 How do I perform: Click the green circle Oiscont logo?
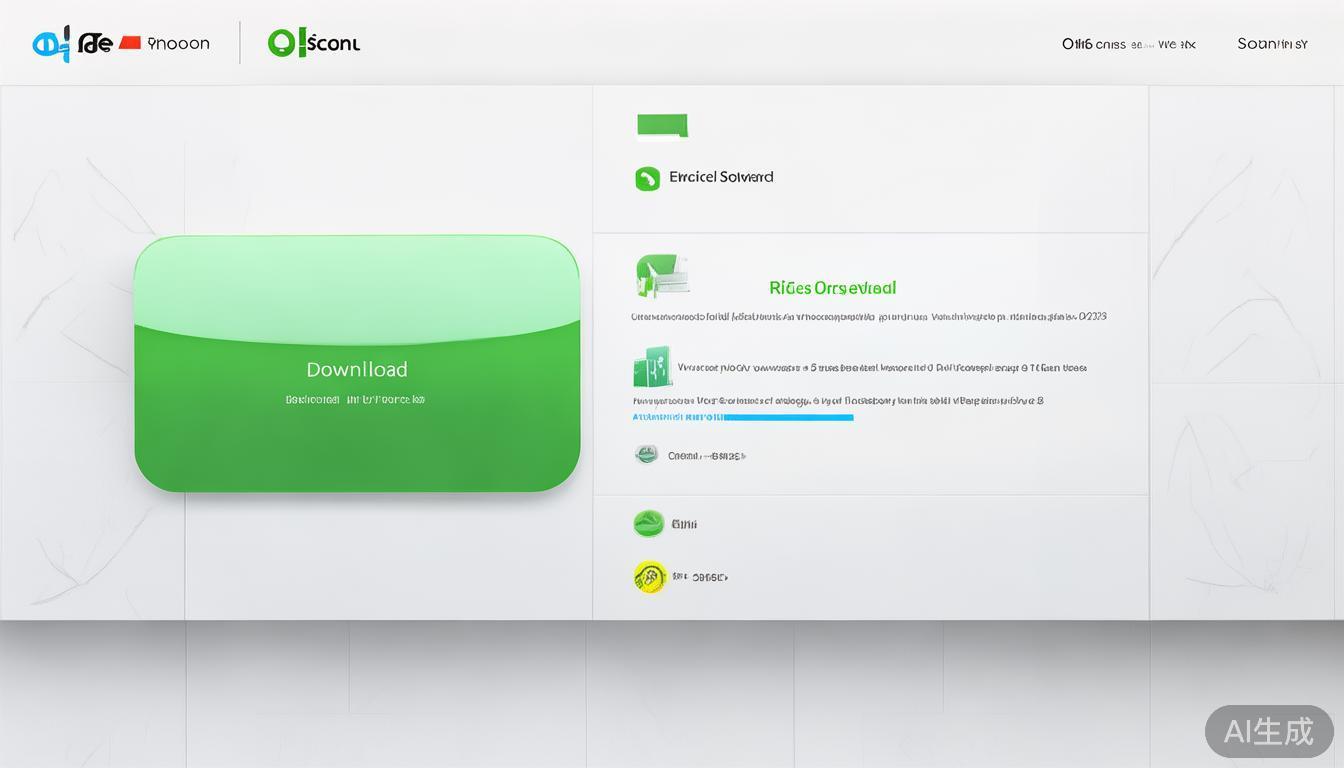[x=281, y=43]
